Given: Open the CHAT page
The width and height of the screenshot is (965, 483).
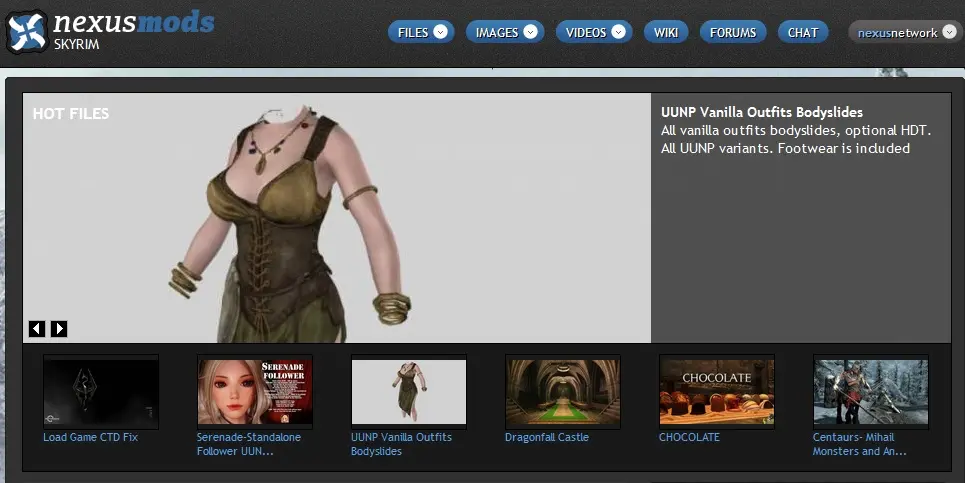Looking at the screenshot, I should [x=803, y=32].
